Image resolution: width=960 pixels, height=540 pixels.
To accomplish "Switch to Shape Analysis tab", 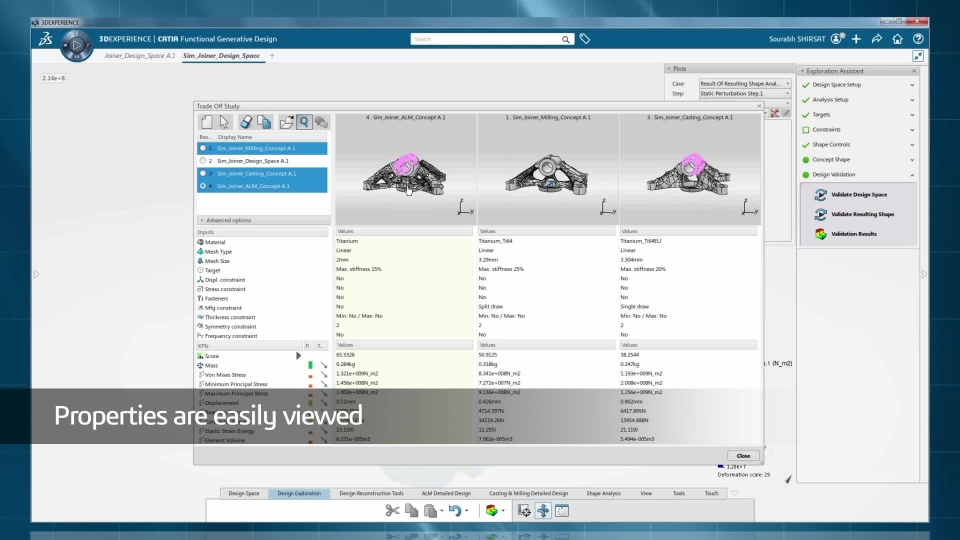I will pyautogui.click(x=603, y=493).
